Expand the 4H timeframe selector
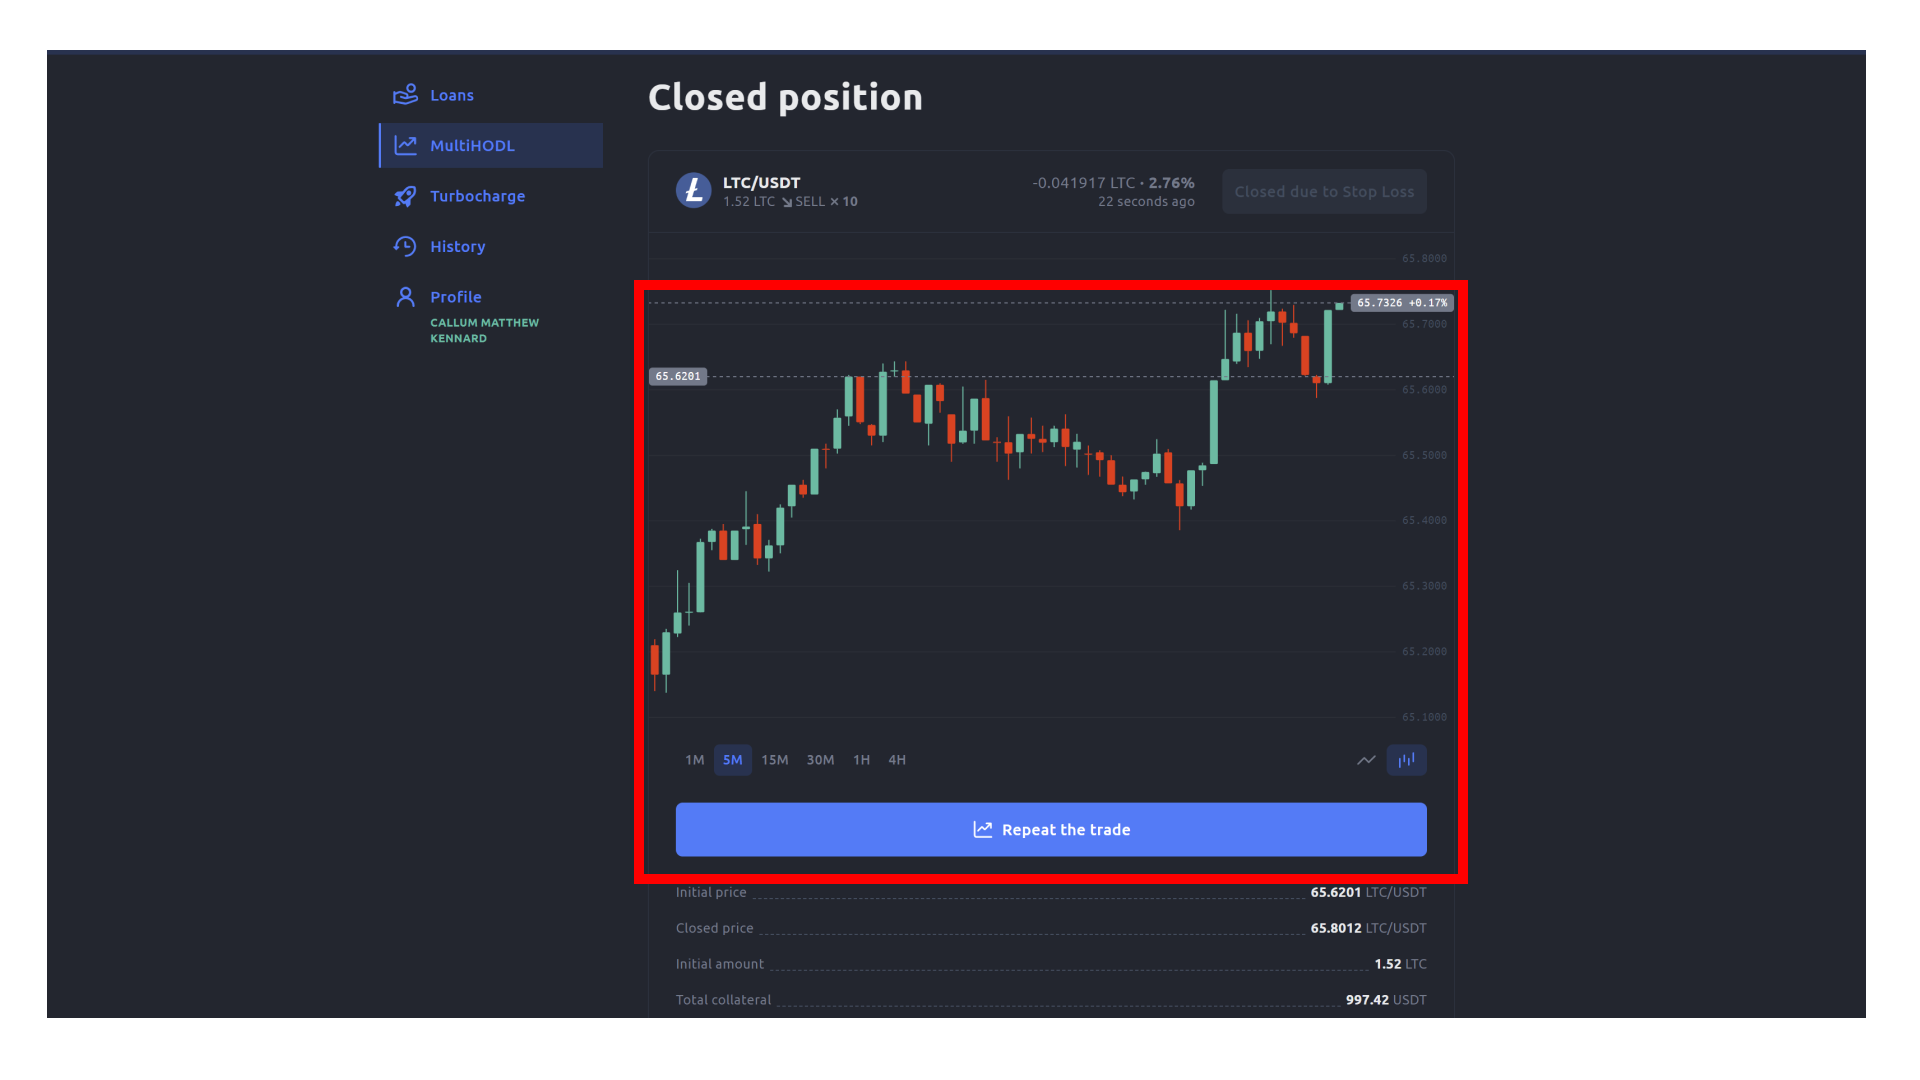This screenshot has width=1920, height=1080. [897, 760]
